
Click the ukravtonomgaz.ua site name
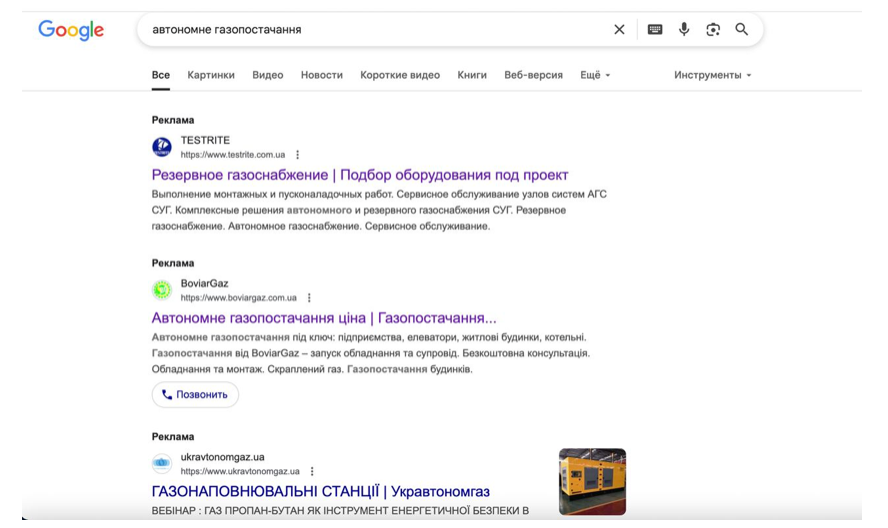223,457
